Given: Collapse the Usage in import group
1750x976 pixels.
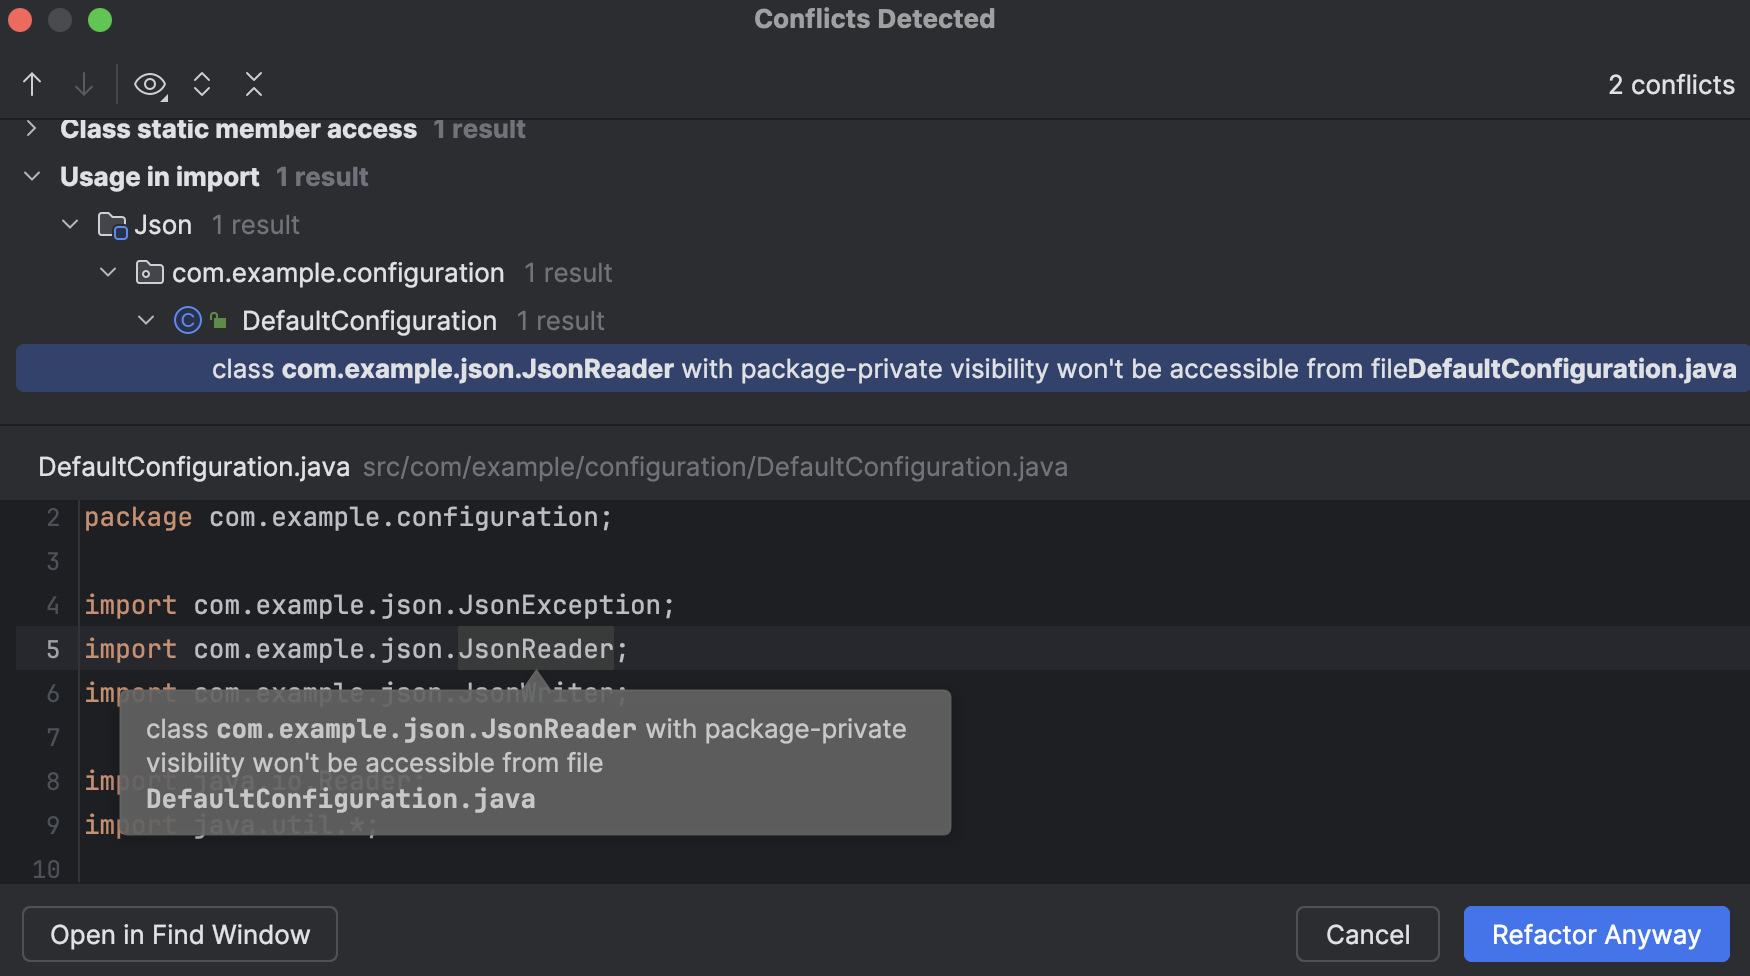Looking at the screenshot, I should 31,176.
